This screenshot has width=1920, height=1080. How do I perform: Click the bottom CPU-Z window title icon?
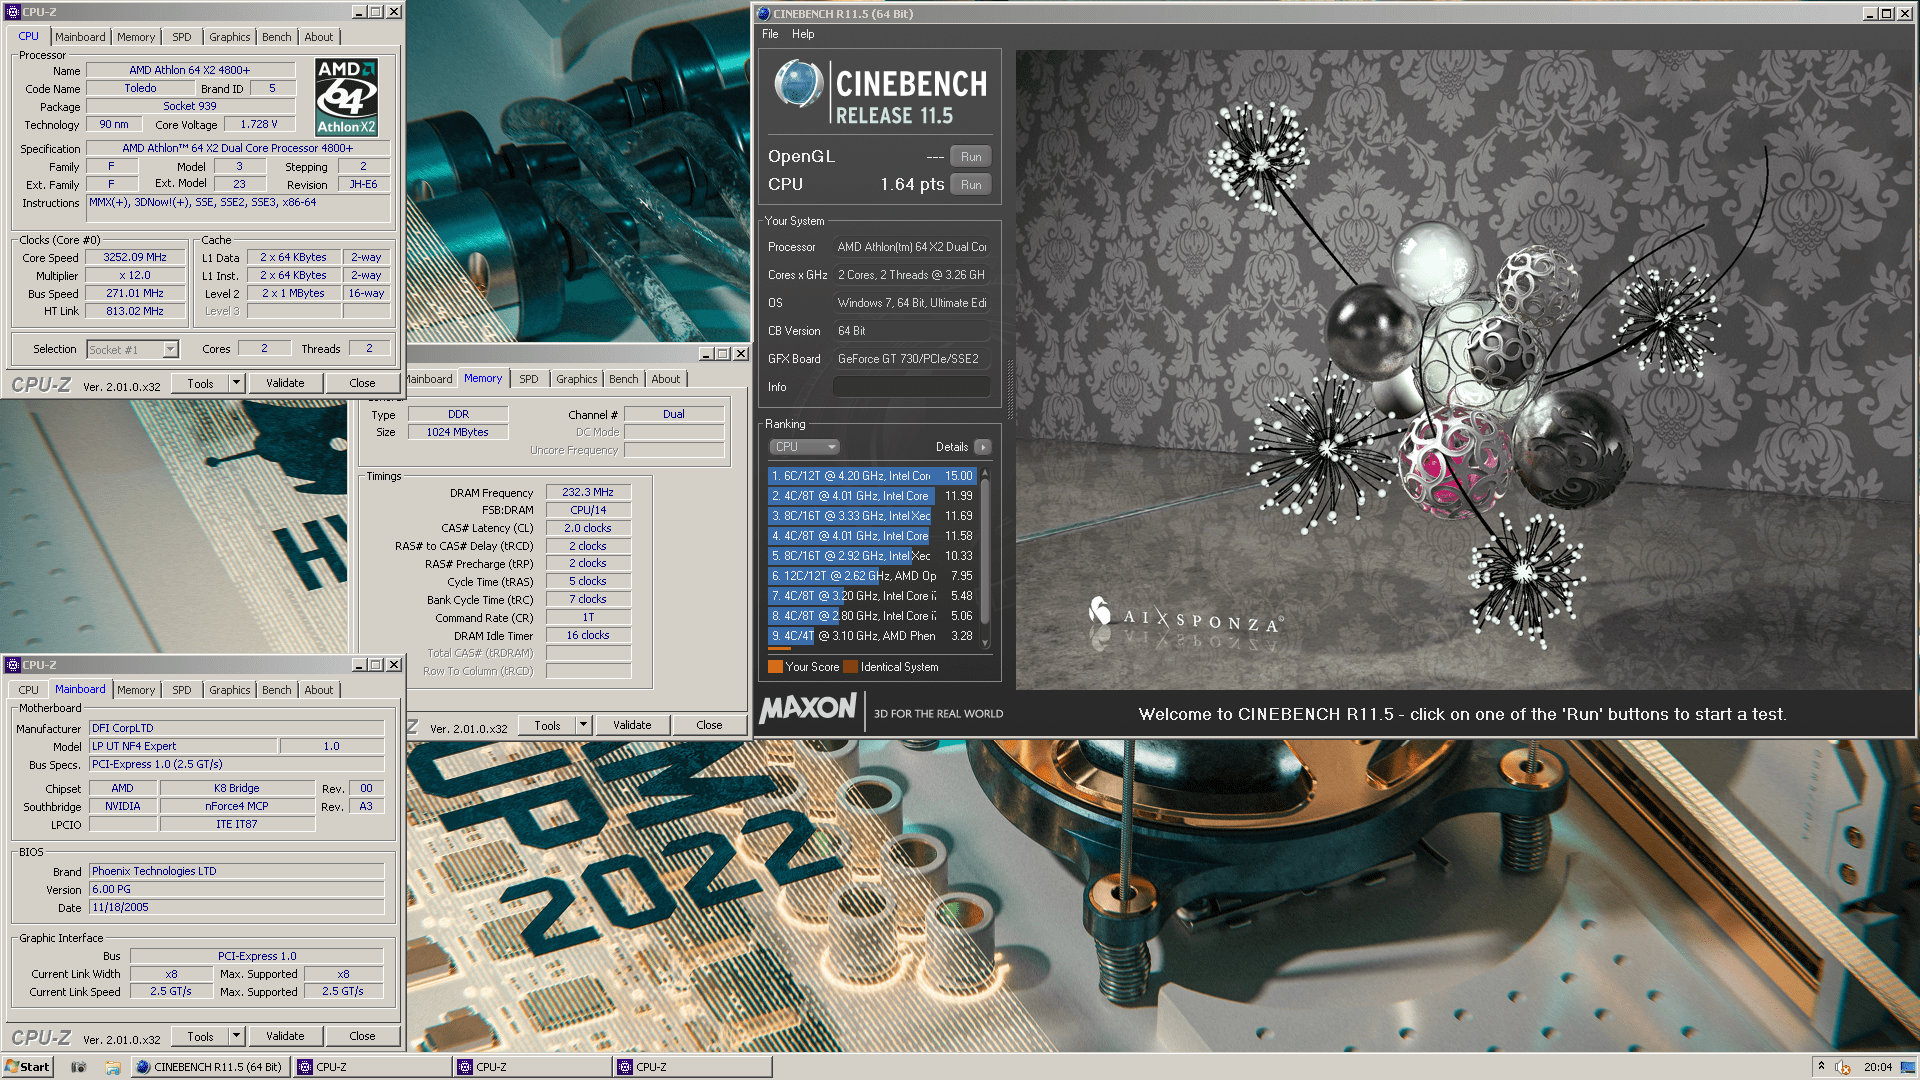coord(13,665)
